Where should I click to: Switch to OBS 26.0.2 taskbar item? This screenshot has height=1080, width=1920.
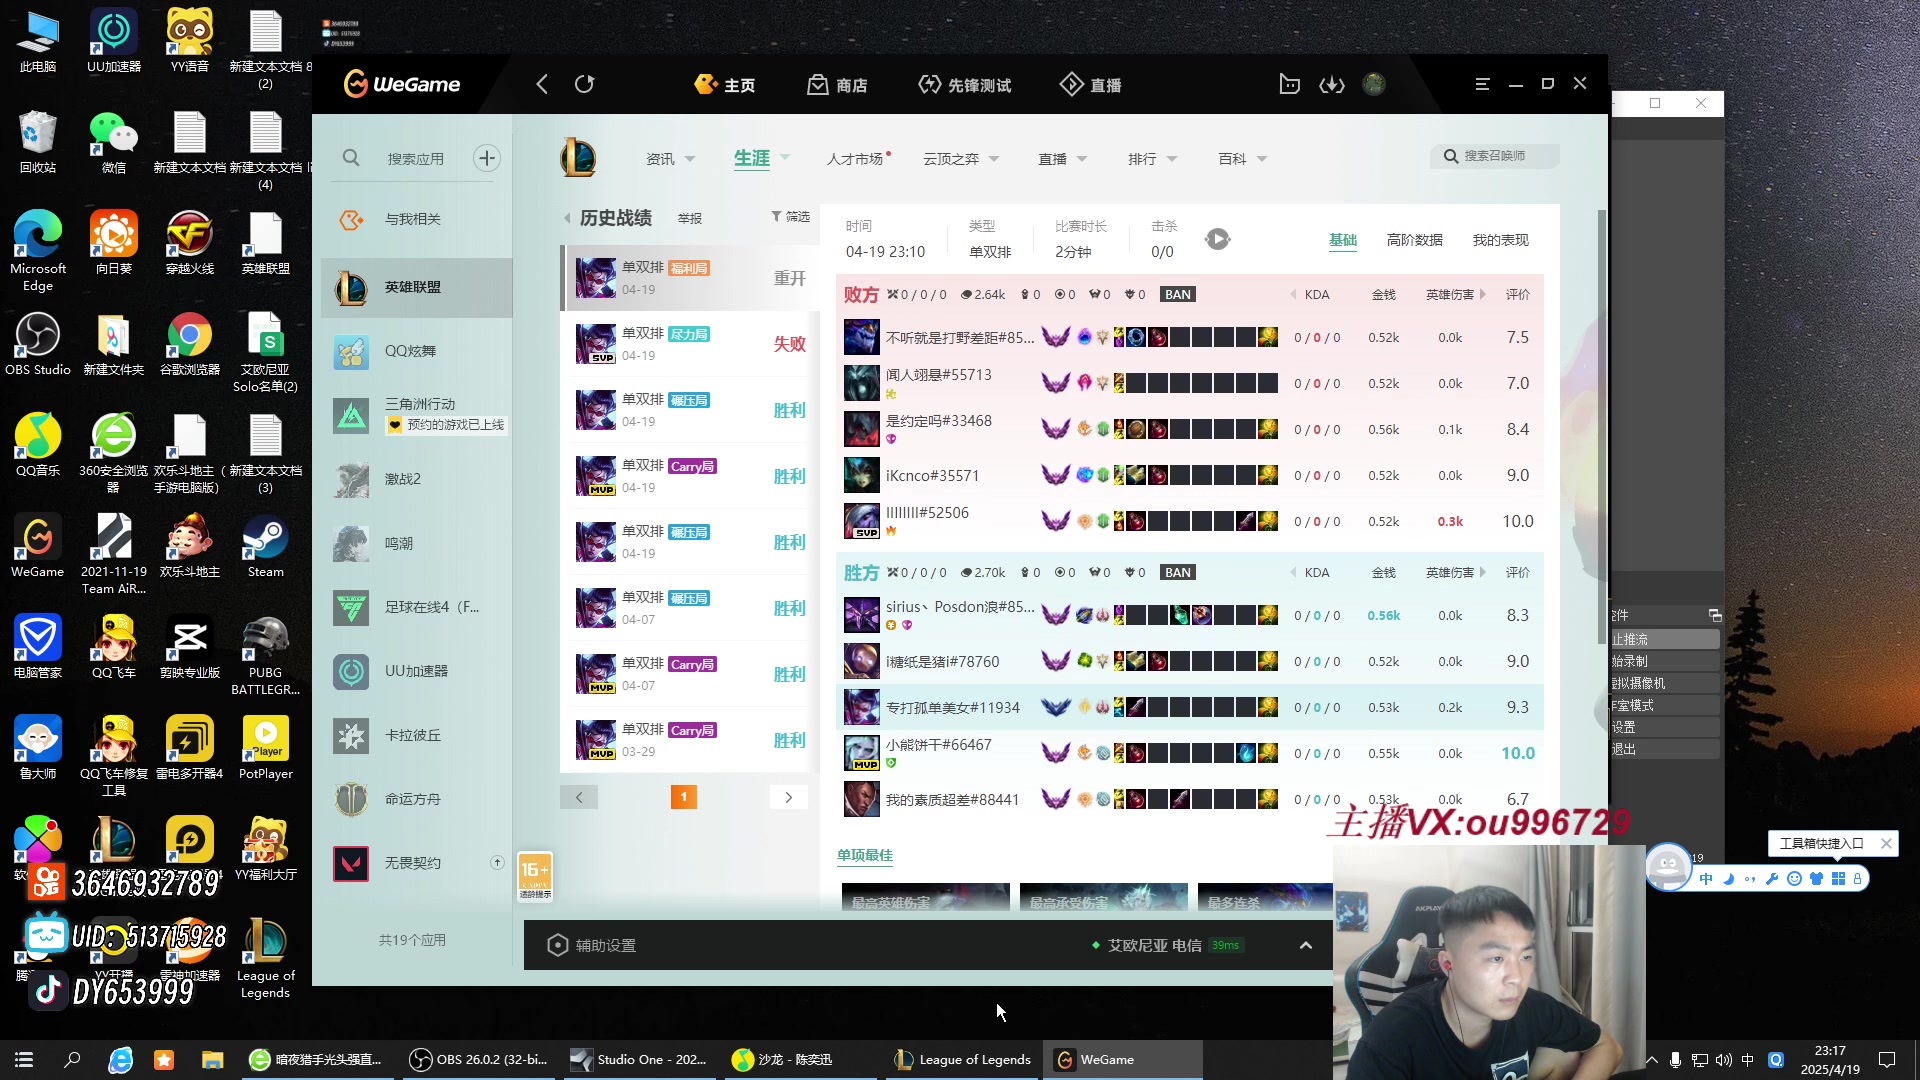(480, 1059)
